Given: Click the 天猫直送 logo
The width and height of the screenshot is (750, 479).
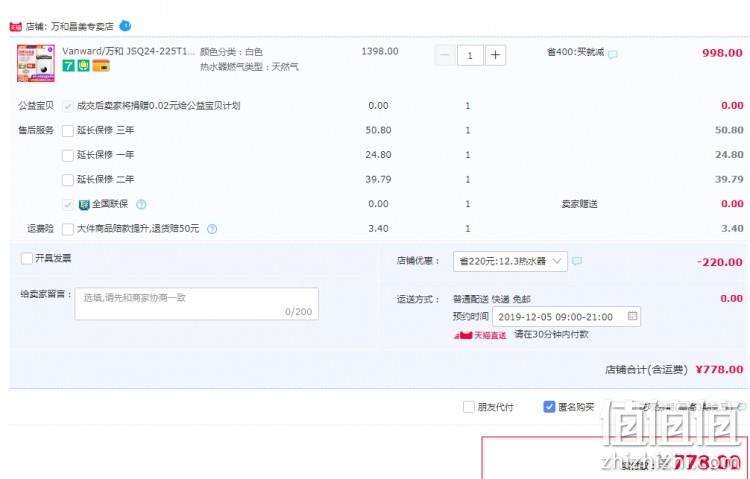Looking at the screenshot, I should tap(480, 335).
